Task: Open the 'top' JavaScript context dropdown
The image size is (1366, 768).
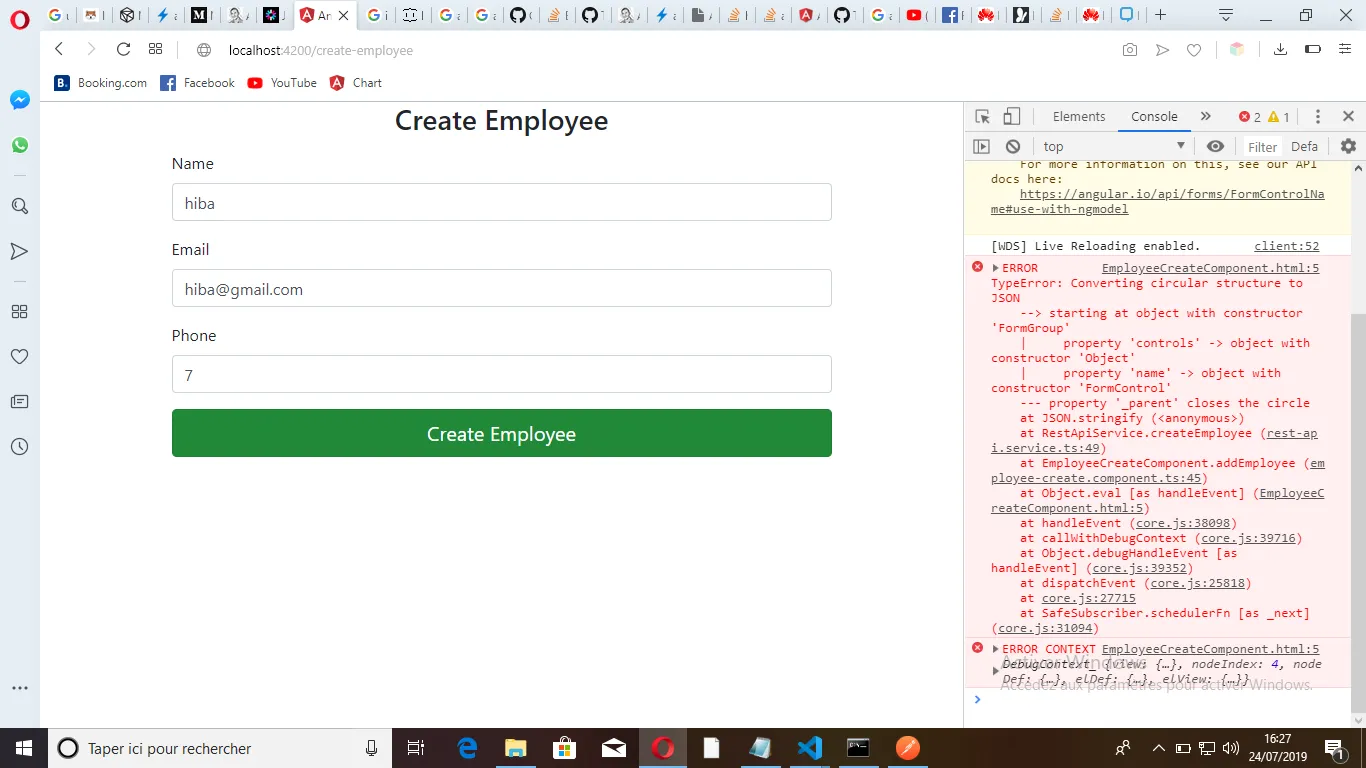Action: click(x=1113, y=146)
